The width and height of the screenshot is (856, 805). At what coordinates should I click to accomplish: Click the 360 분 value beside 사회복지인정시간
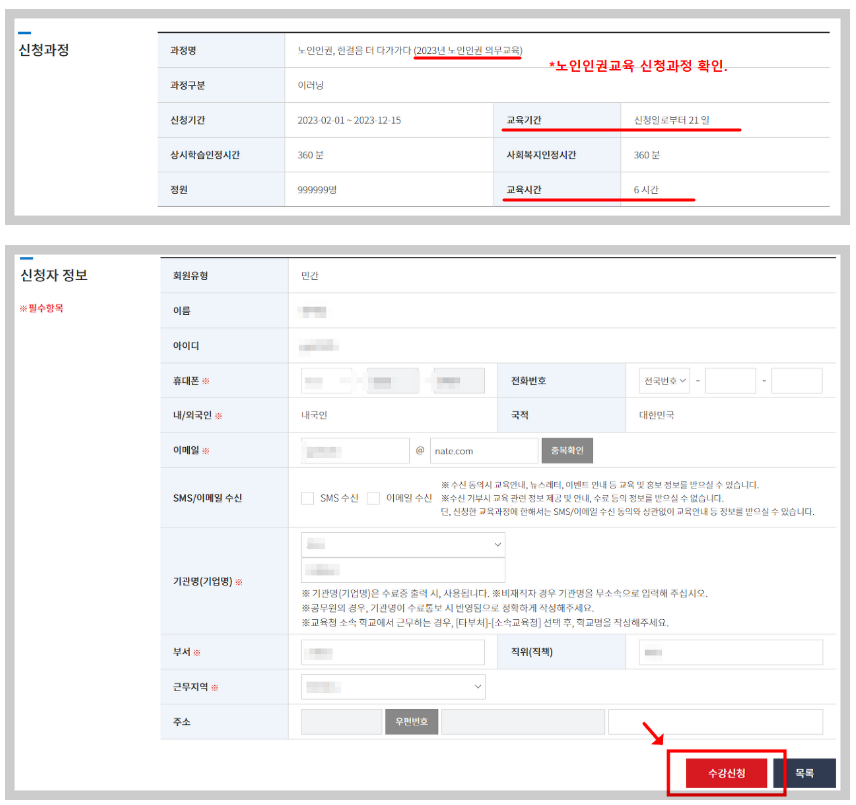point(646,155)
